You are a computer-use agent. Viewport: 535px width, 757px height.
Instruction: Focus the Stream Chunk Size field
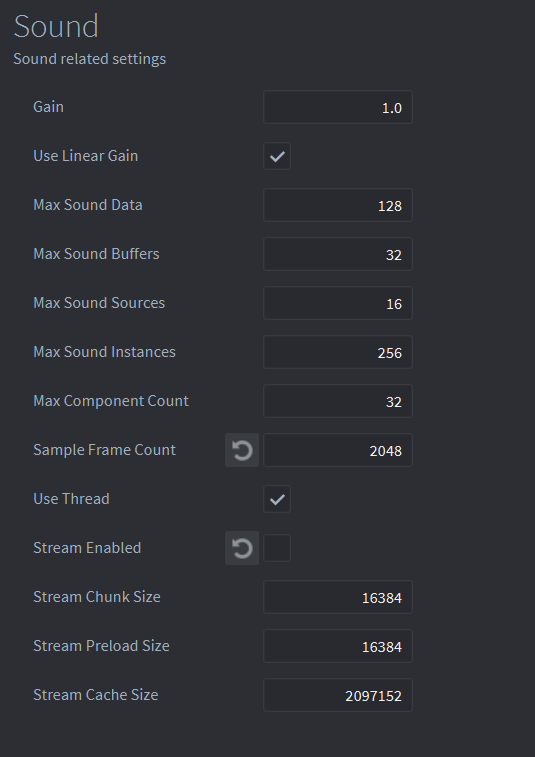(338, 597)
